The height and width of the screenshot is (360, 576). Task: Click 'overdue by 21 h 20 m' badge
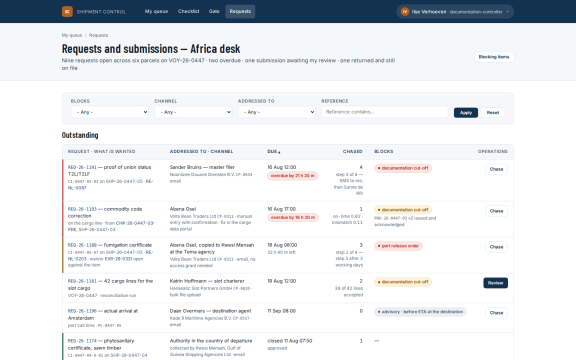[292, 176]
